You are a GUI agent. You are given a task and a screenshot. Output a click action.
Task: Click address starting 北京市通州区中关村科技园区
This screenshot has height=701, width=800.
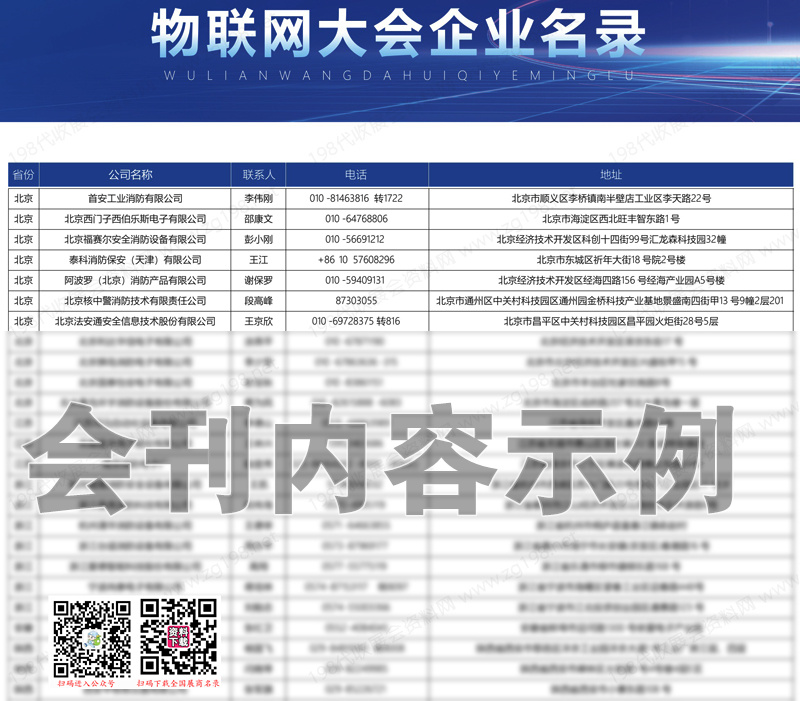point(610,301)
